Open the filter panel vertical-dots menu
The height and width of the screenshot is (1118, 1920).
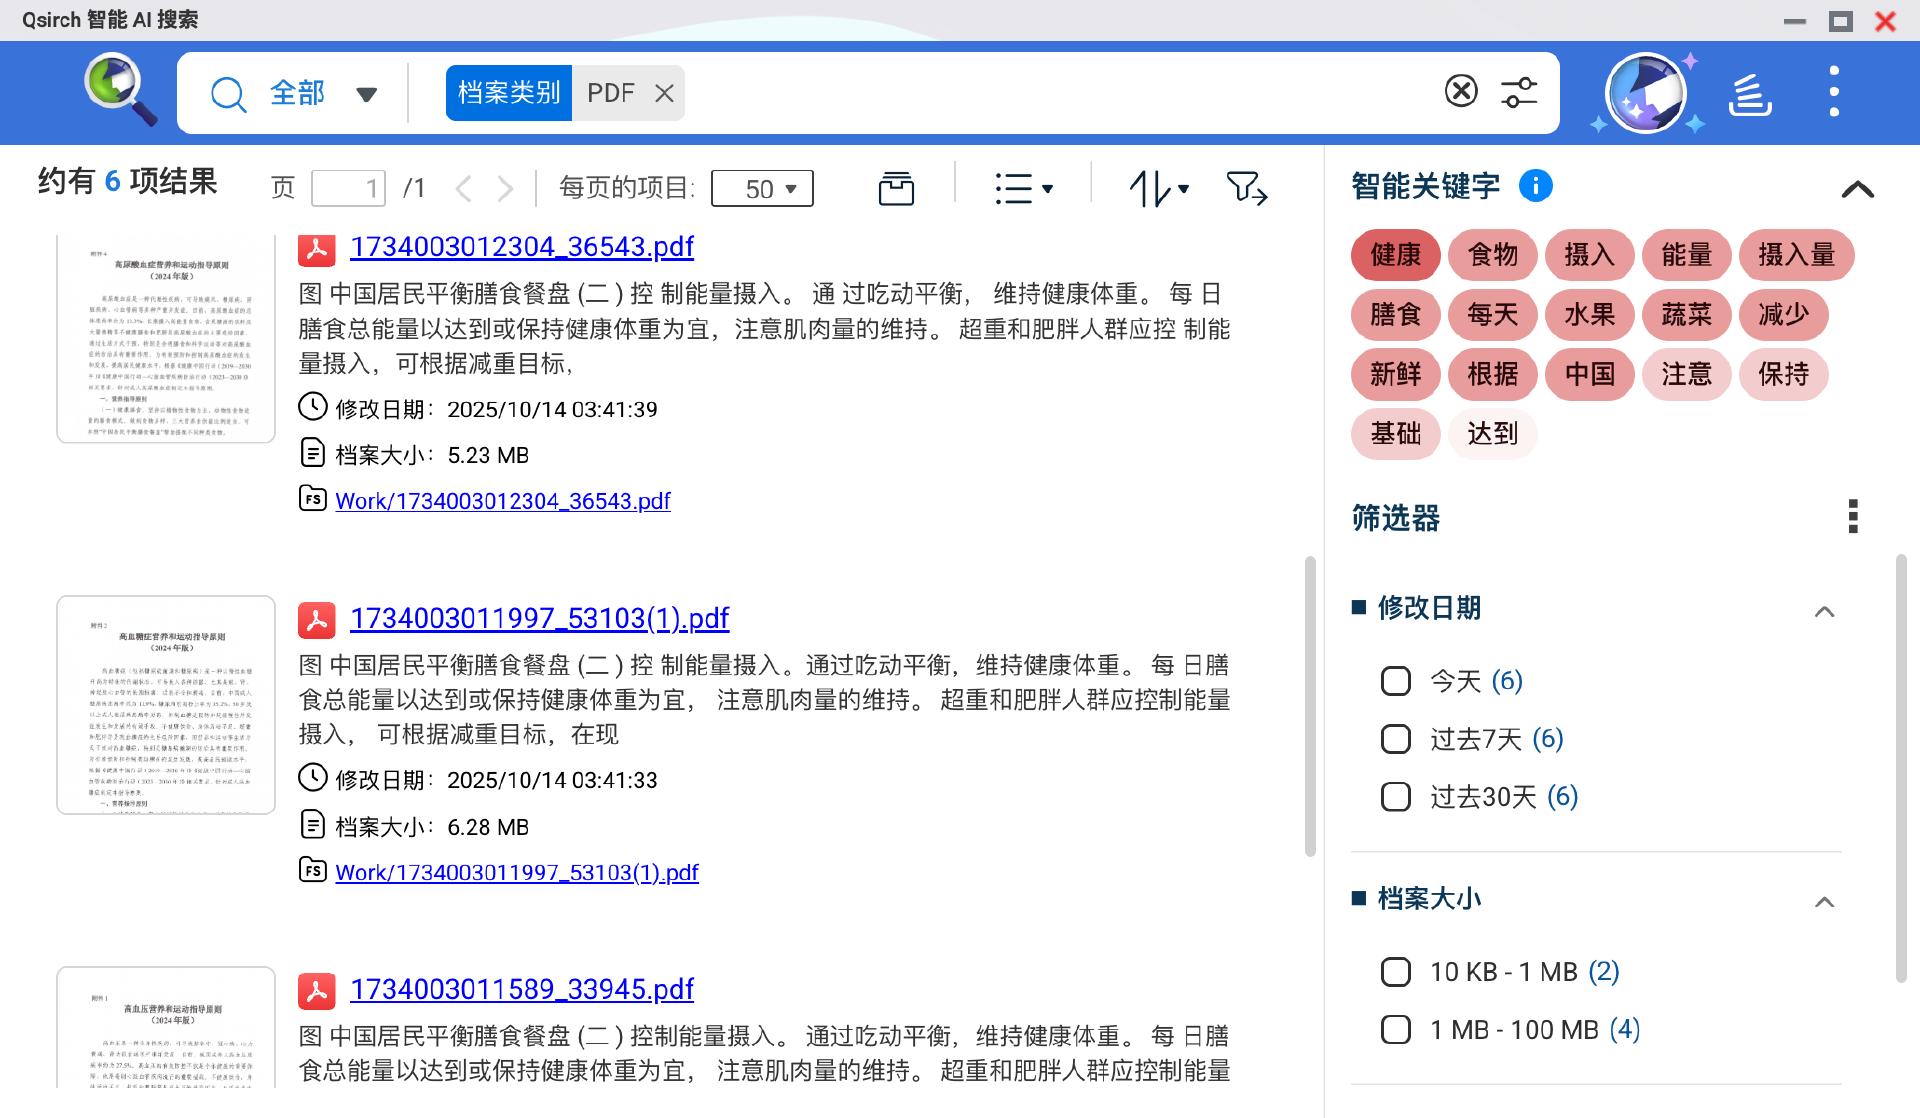[x=1853, y=517]
